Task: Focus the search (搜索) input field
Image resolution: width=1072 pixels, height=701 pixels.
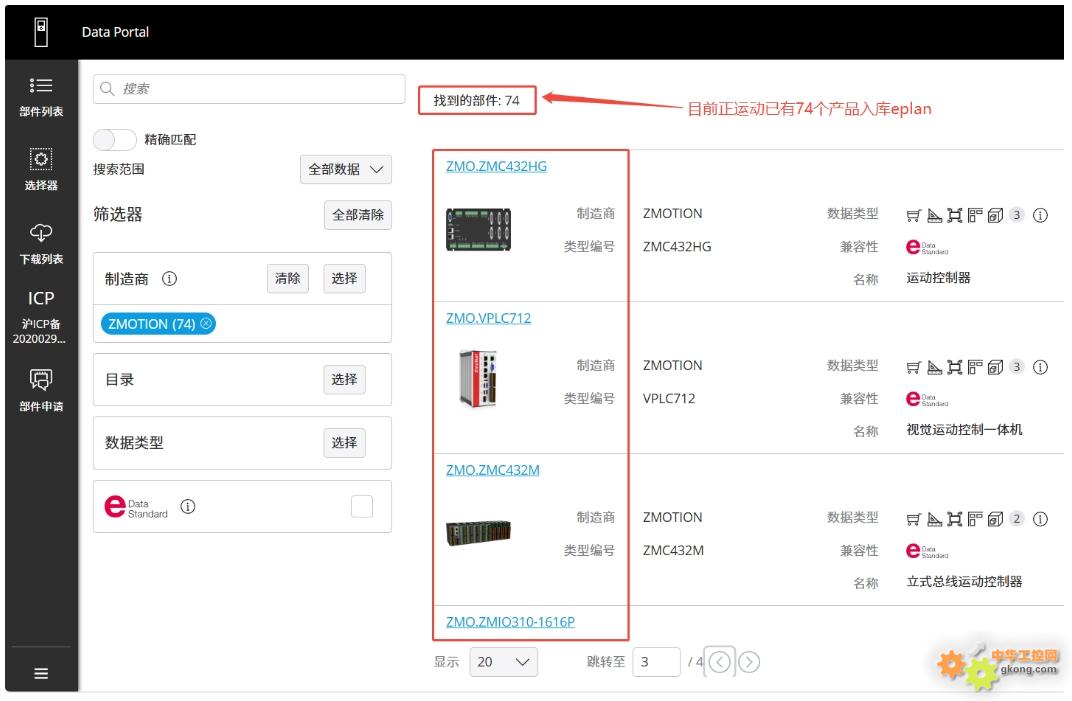Action: tap(249, 89)
